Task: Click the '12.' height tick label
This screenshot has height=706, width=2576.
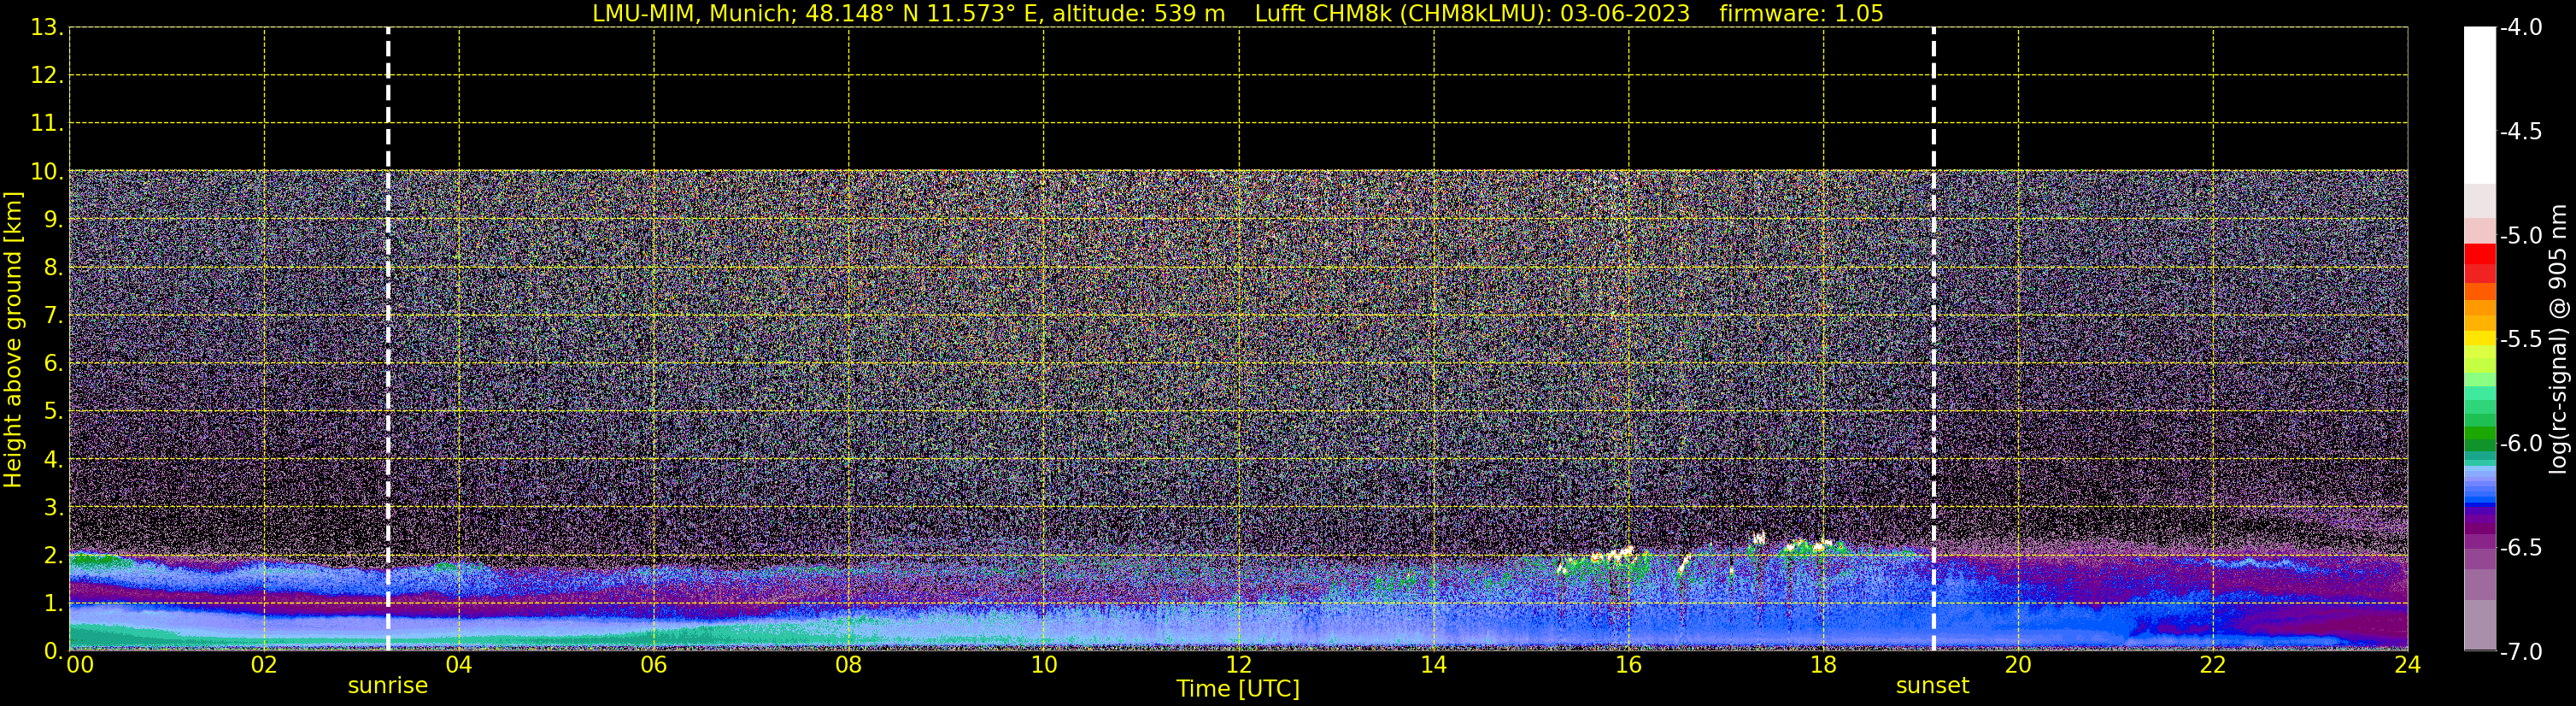Action: [x=47, y=76]
